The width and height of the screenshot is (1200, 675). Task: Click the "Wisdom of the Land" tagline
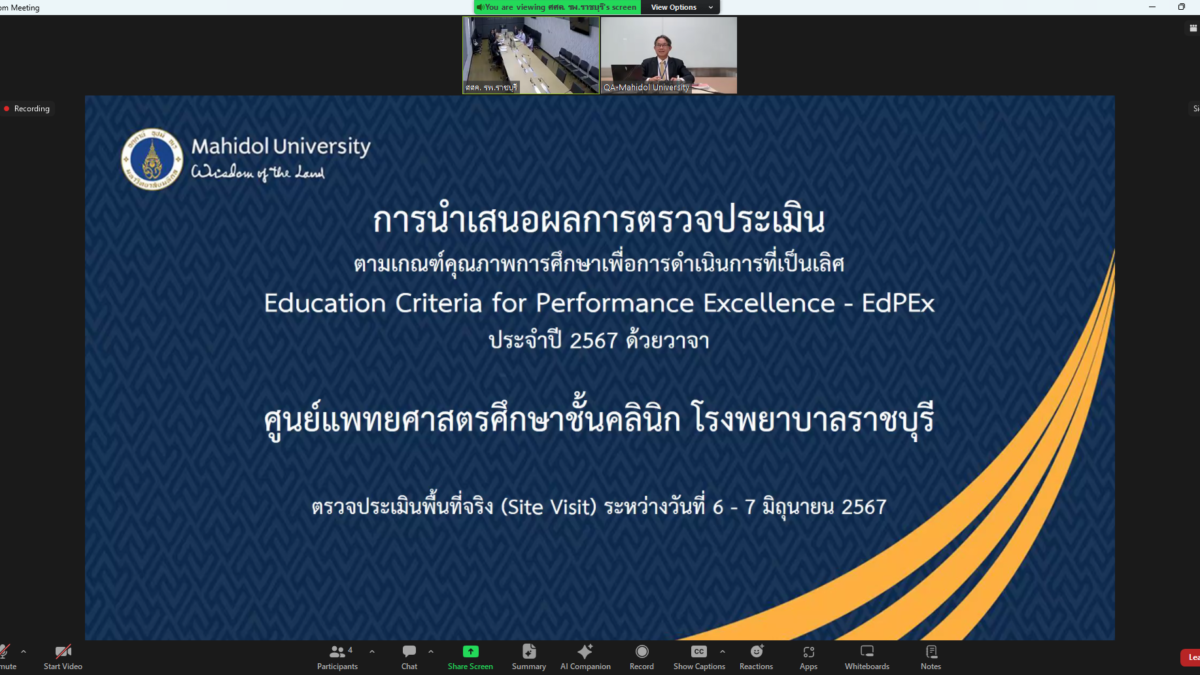258,173
